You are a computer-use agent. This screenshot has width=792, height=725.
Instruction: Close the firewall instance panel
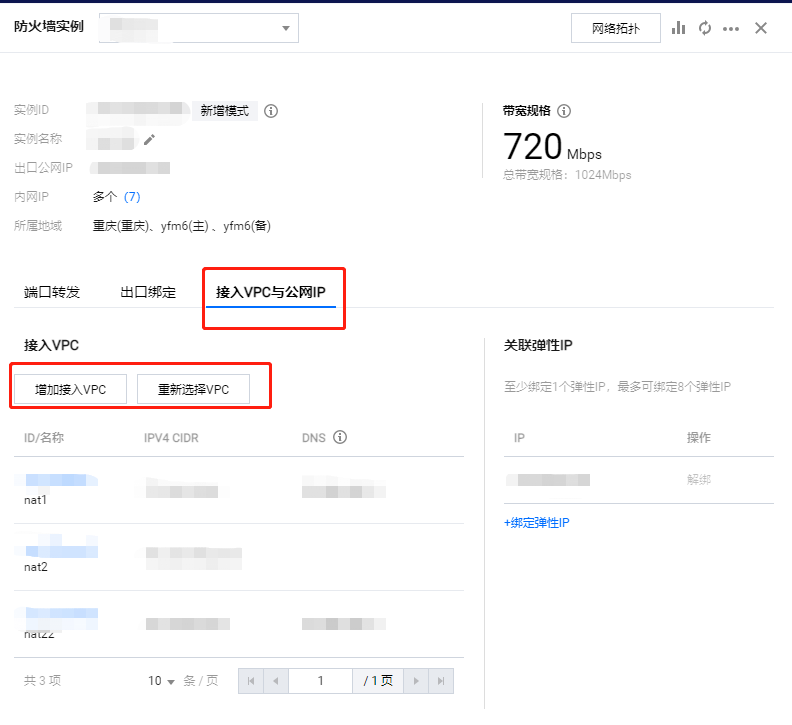coord(761,28)
